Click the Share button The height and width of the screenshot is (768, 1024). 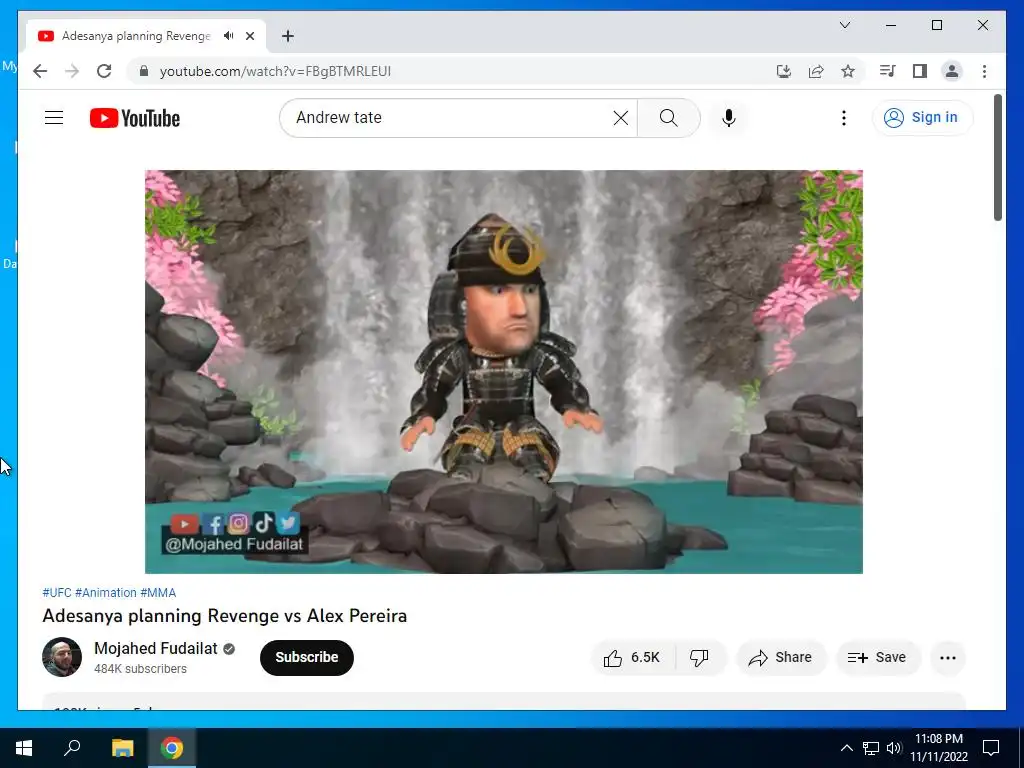781,658
